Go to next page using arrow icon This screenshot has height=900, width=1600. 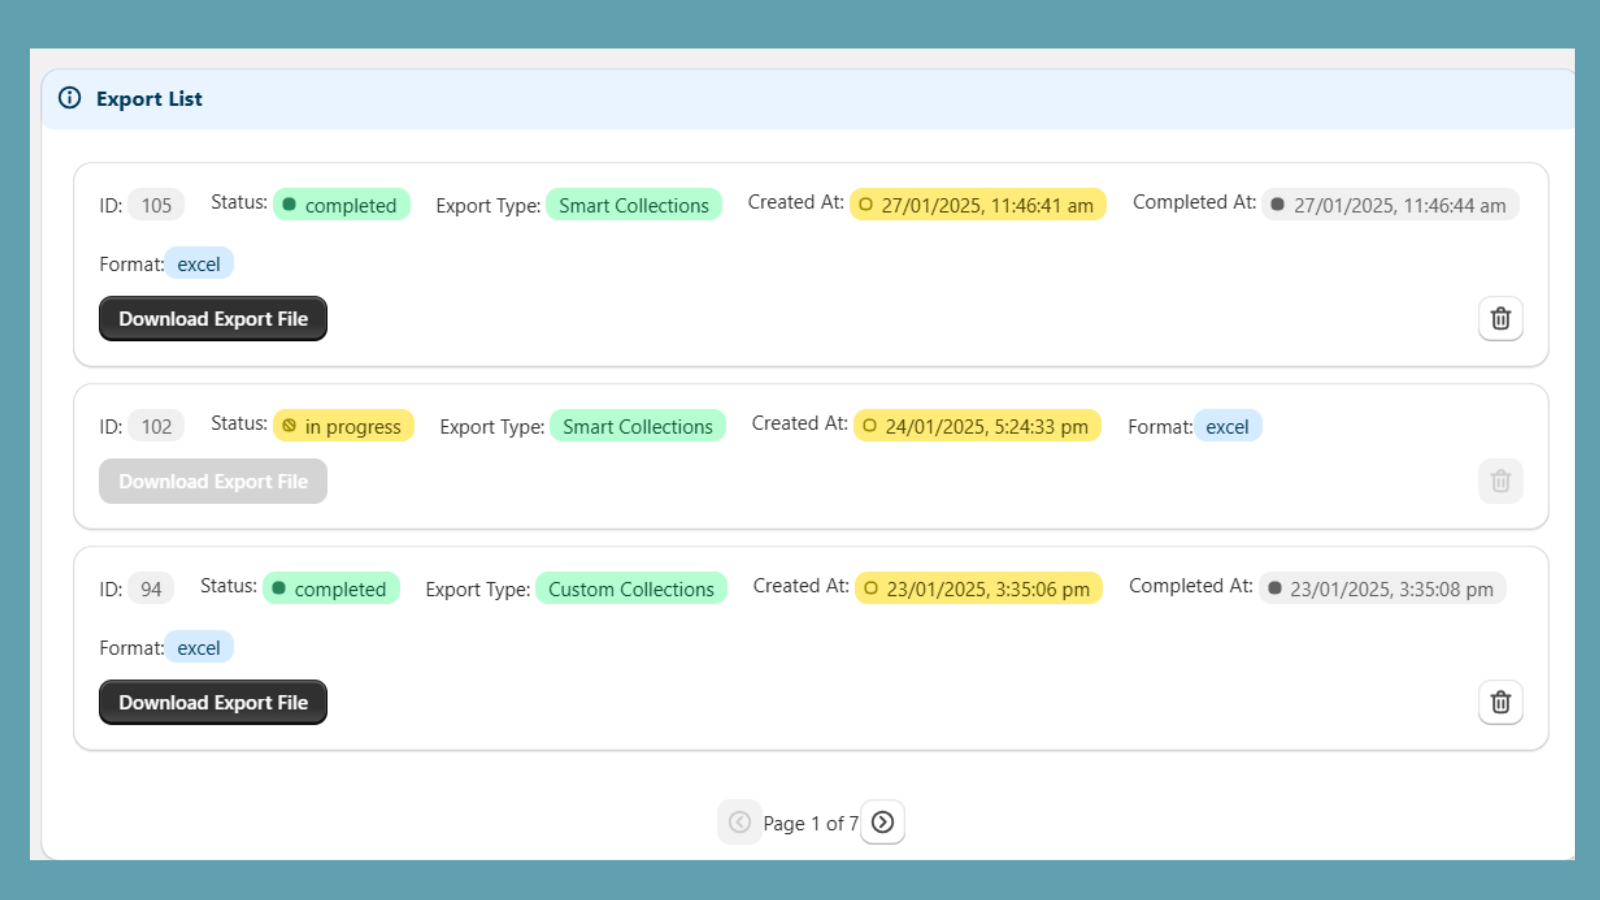[x=882, y=822]
